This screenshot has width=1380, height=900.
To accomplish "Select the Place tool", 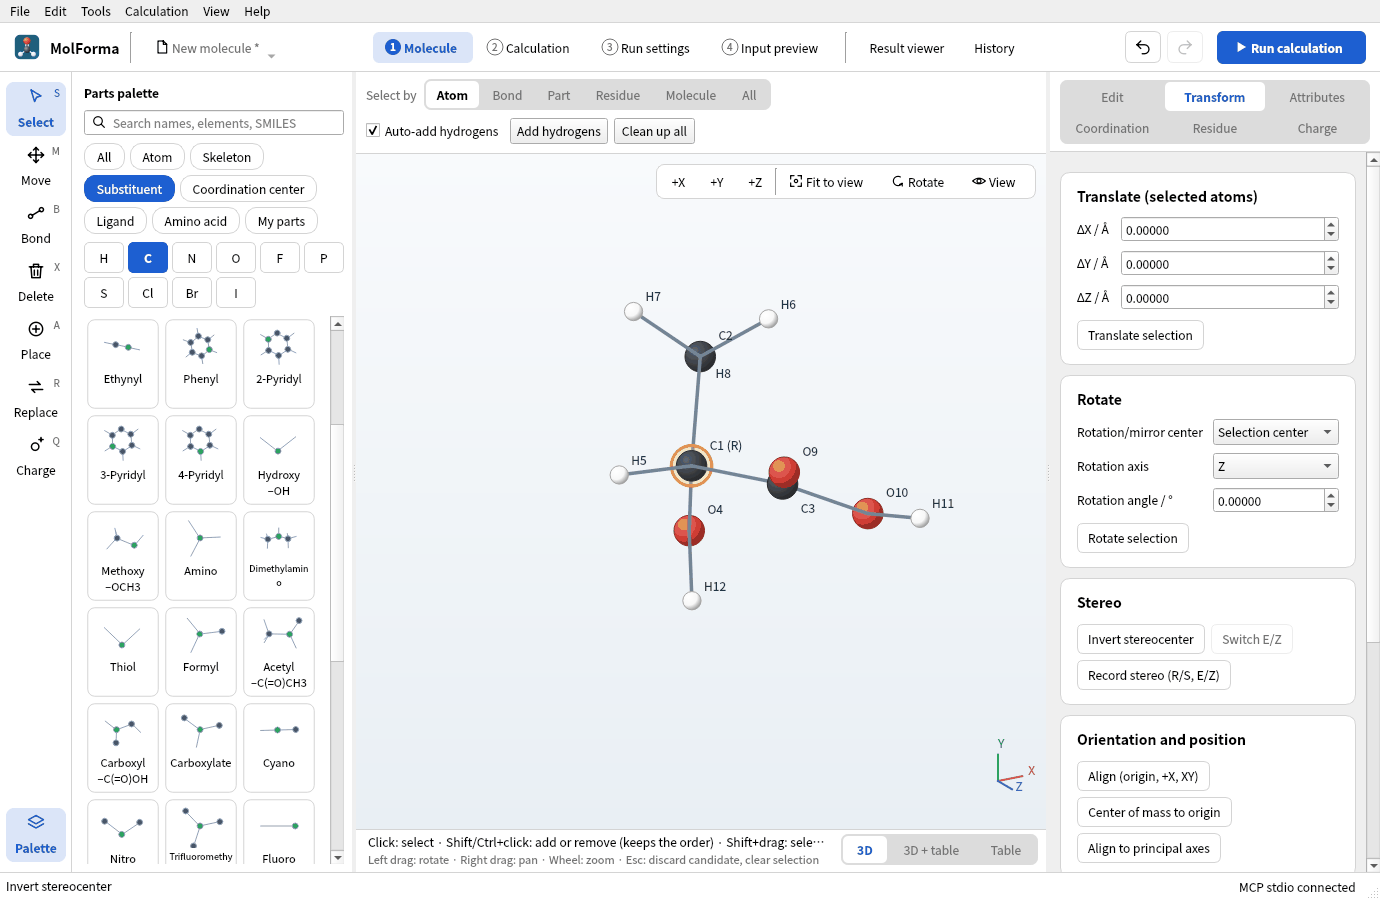I will pos(36,340).
